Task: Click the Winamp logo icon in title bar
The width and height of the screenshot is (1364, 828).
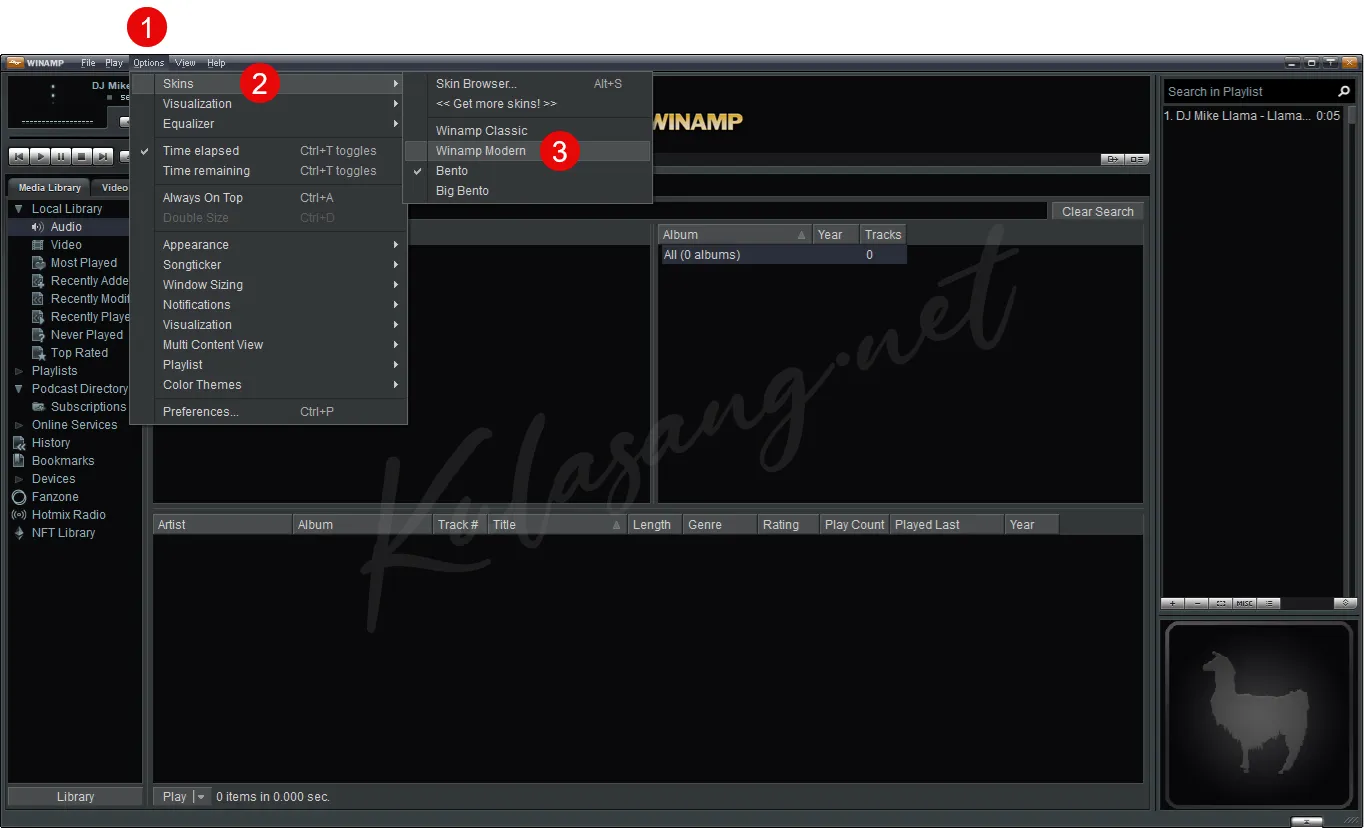Action: 15,63
